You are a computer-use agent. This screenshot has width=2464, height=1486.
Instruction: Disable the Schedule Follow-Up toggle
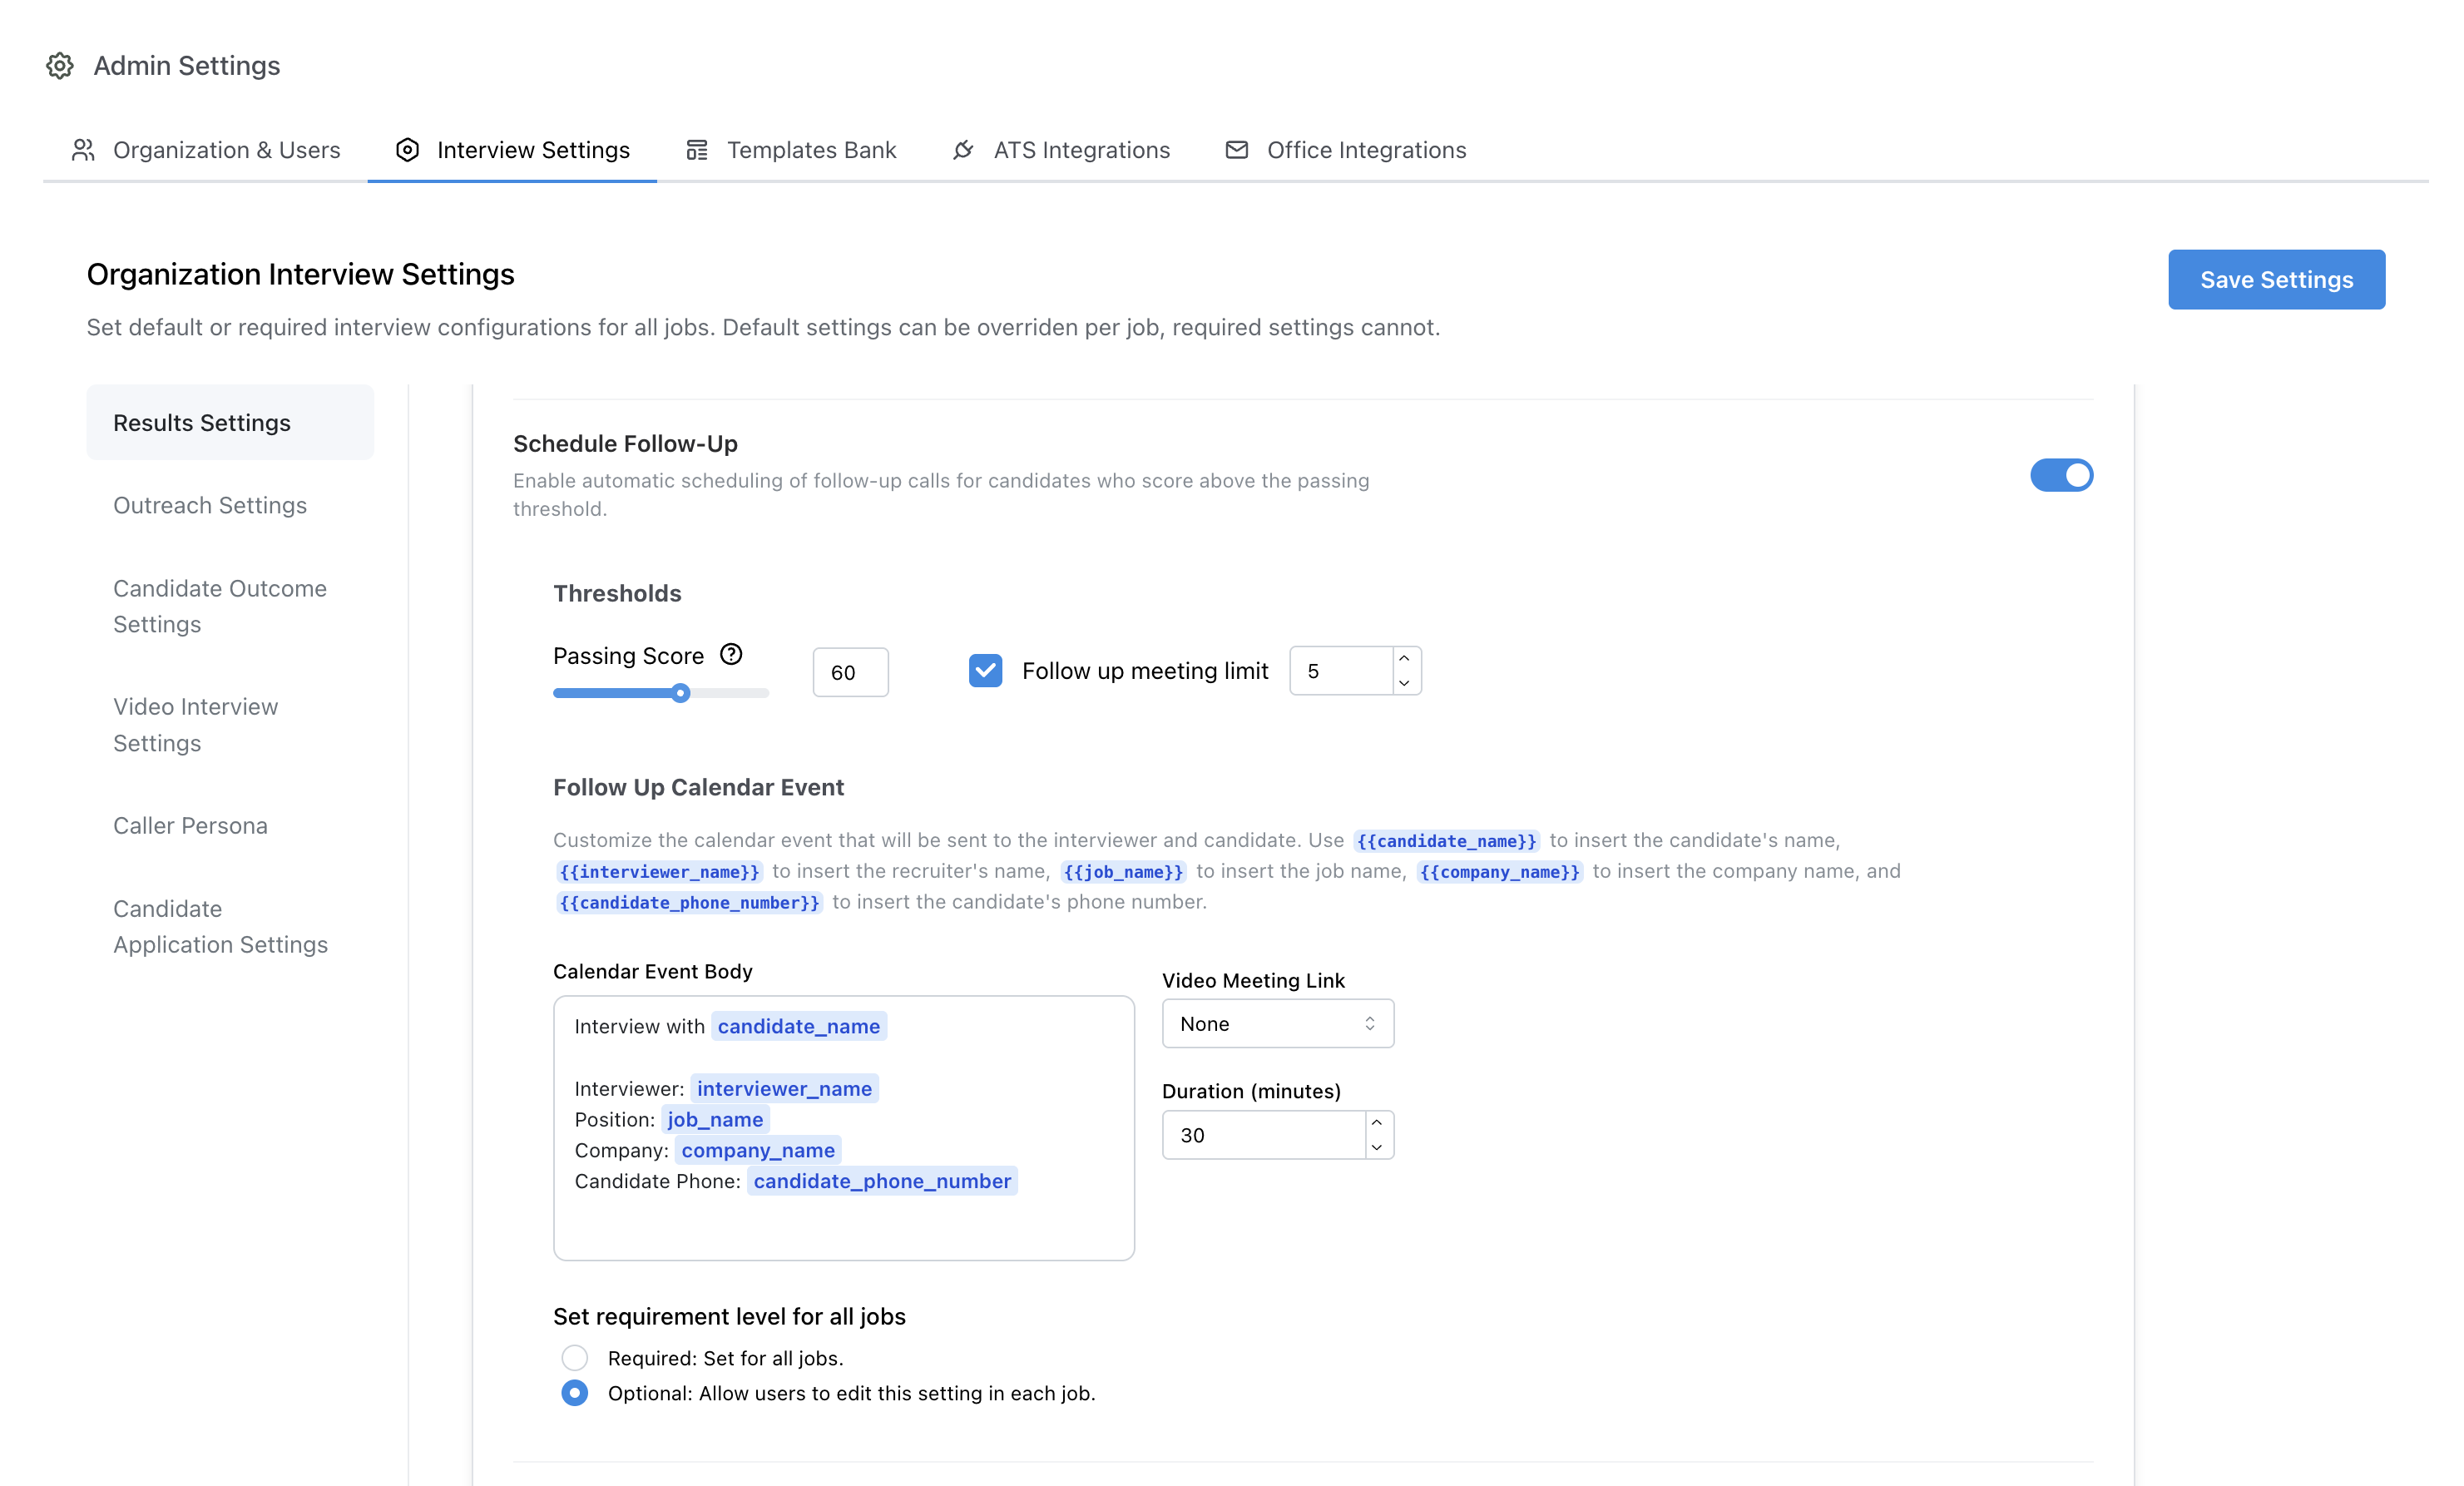(x=2061, y=475)
